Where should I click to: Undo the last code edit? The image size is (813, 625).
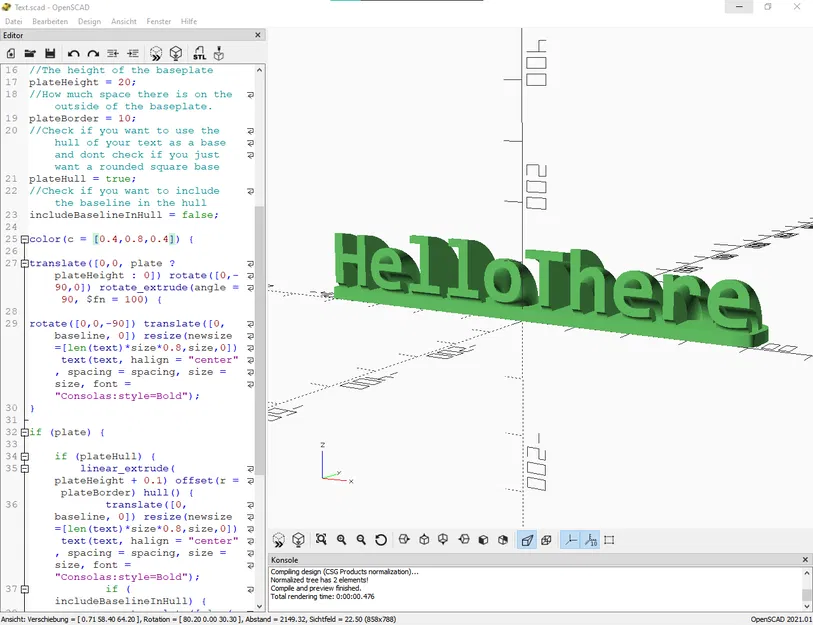(72, 53)
